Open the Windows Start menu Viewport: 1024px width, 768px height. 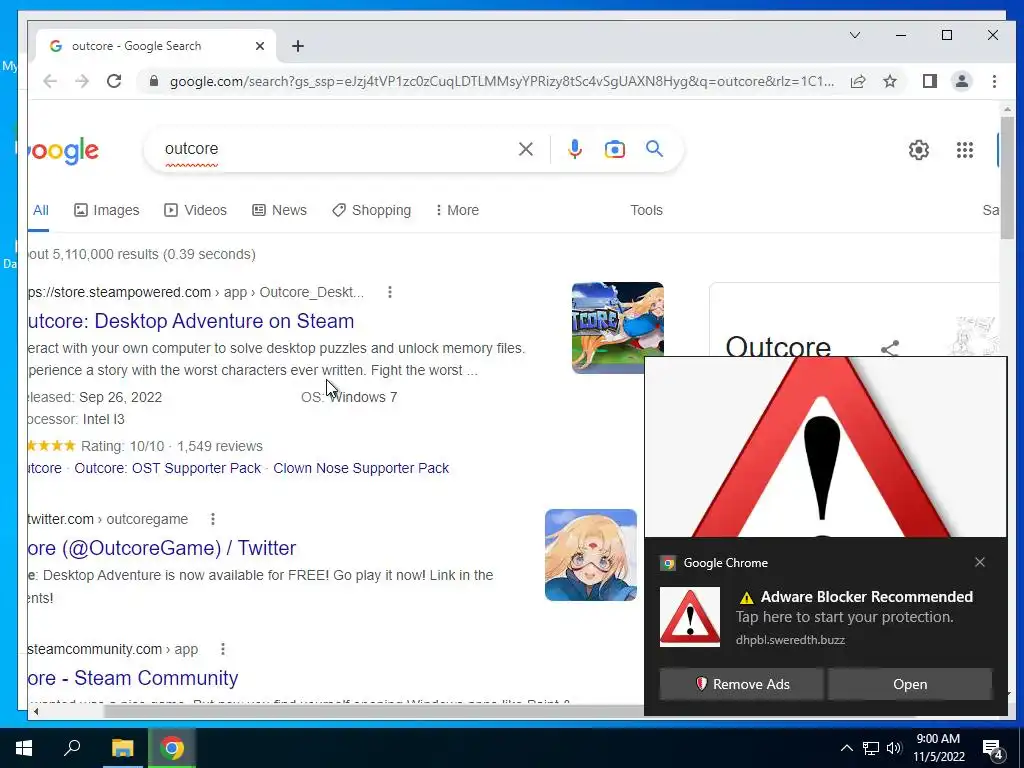24,748
